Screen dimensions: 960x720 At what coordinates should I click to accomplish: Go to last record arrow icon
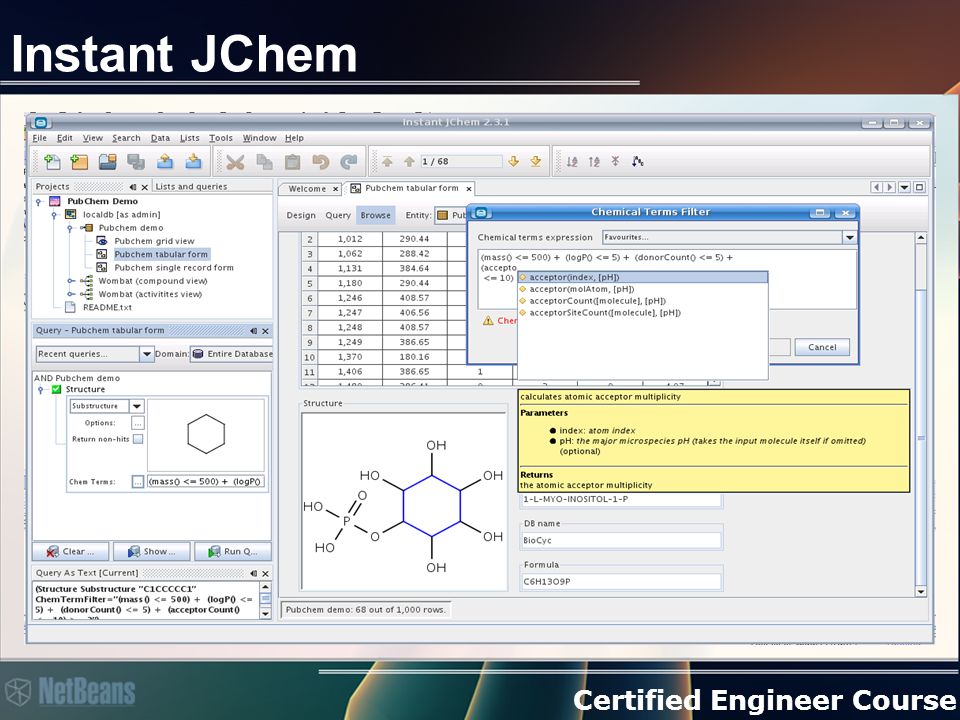(x=536, y=162)
